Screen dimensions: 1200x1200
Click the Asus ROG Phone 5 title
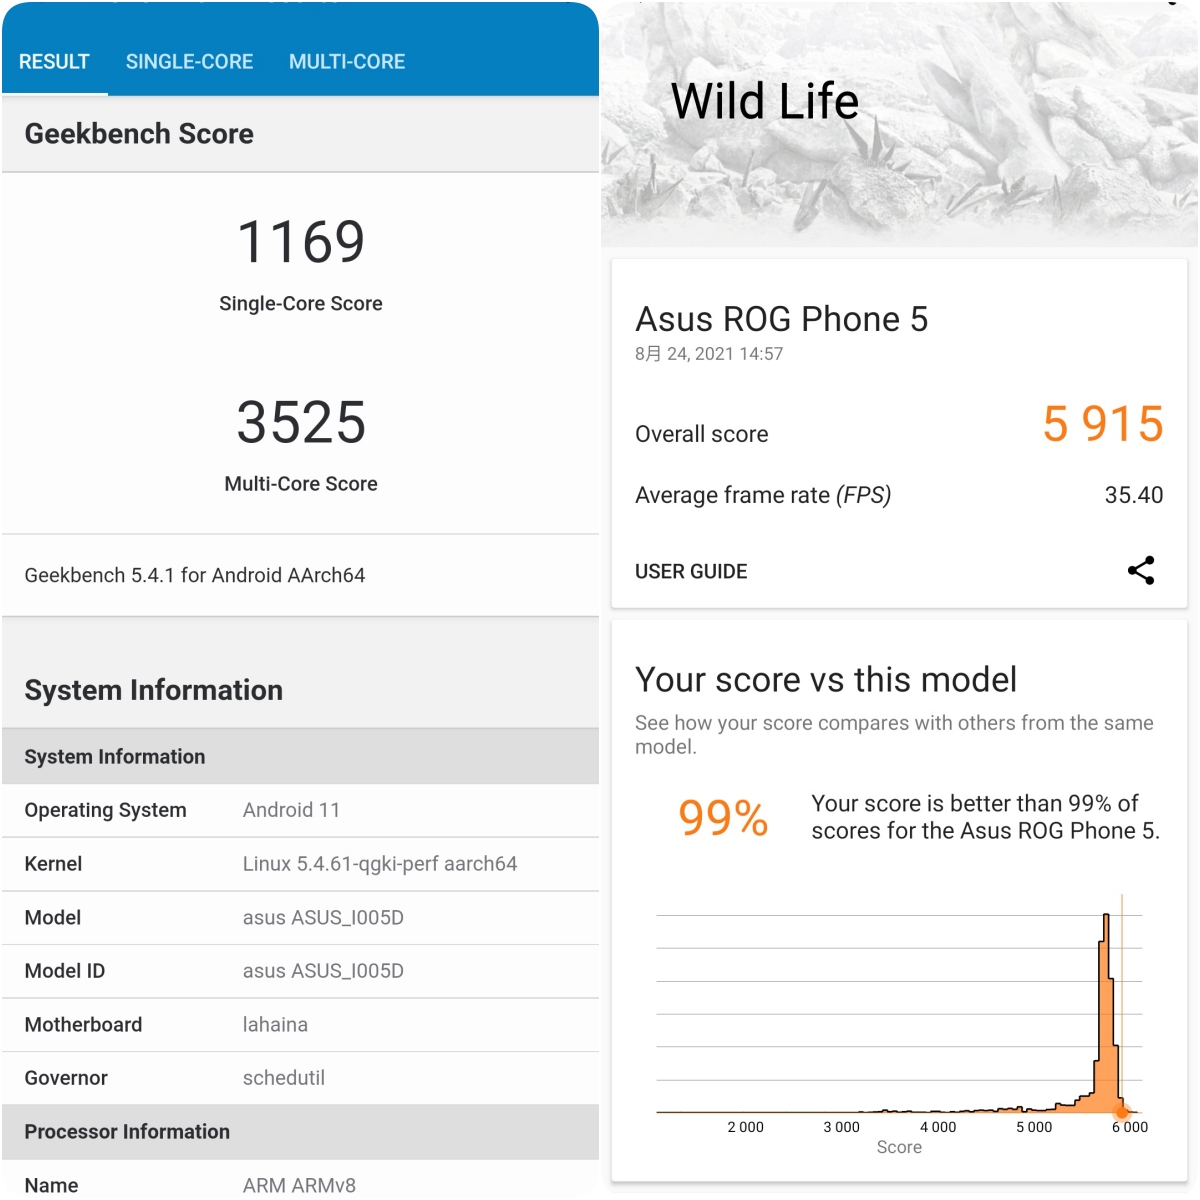(781, 319)
